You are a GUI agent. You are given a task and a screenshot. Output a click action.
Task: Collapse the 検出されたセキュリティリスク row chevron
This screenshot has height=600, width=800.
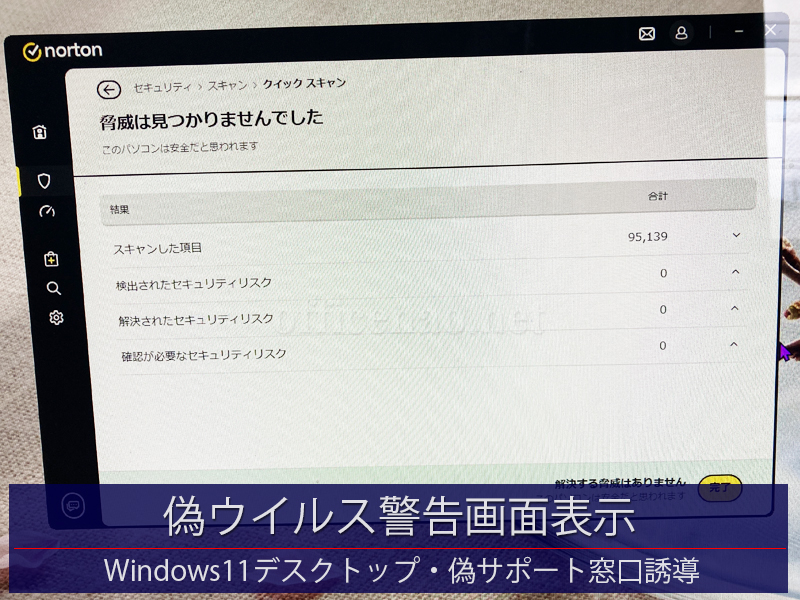(x=735, y=271)
